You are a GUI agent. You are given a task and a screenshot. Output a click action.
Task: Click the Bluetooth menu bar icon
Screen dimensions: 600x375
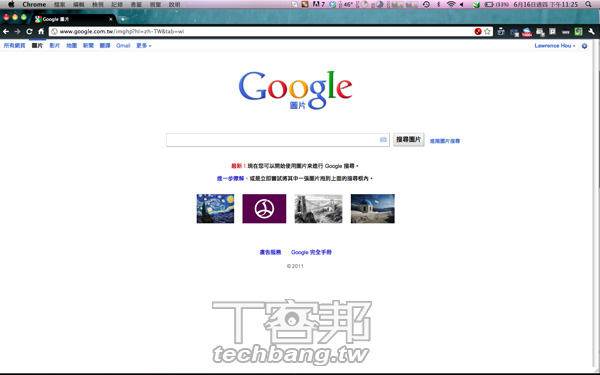point(439,4)
